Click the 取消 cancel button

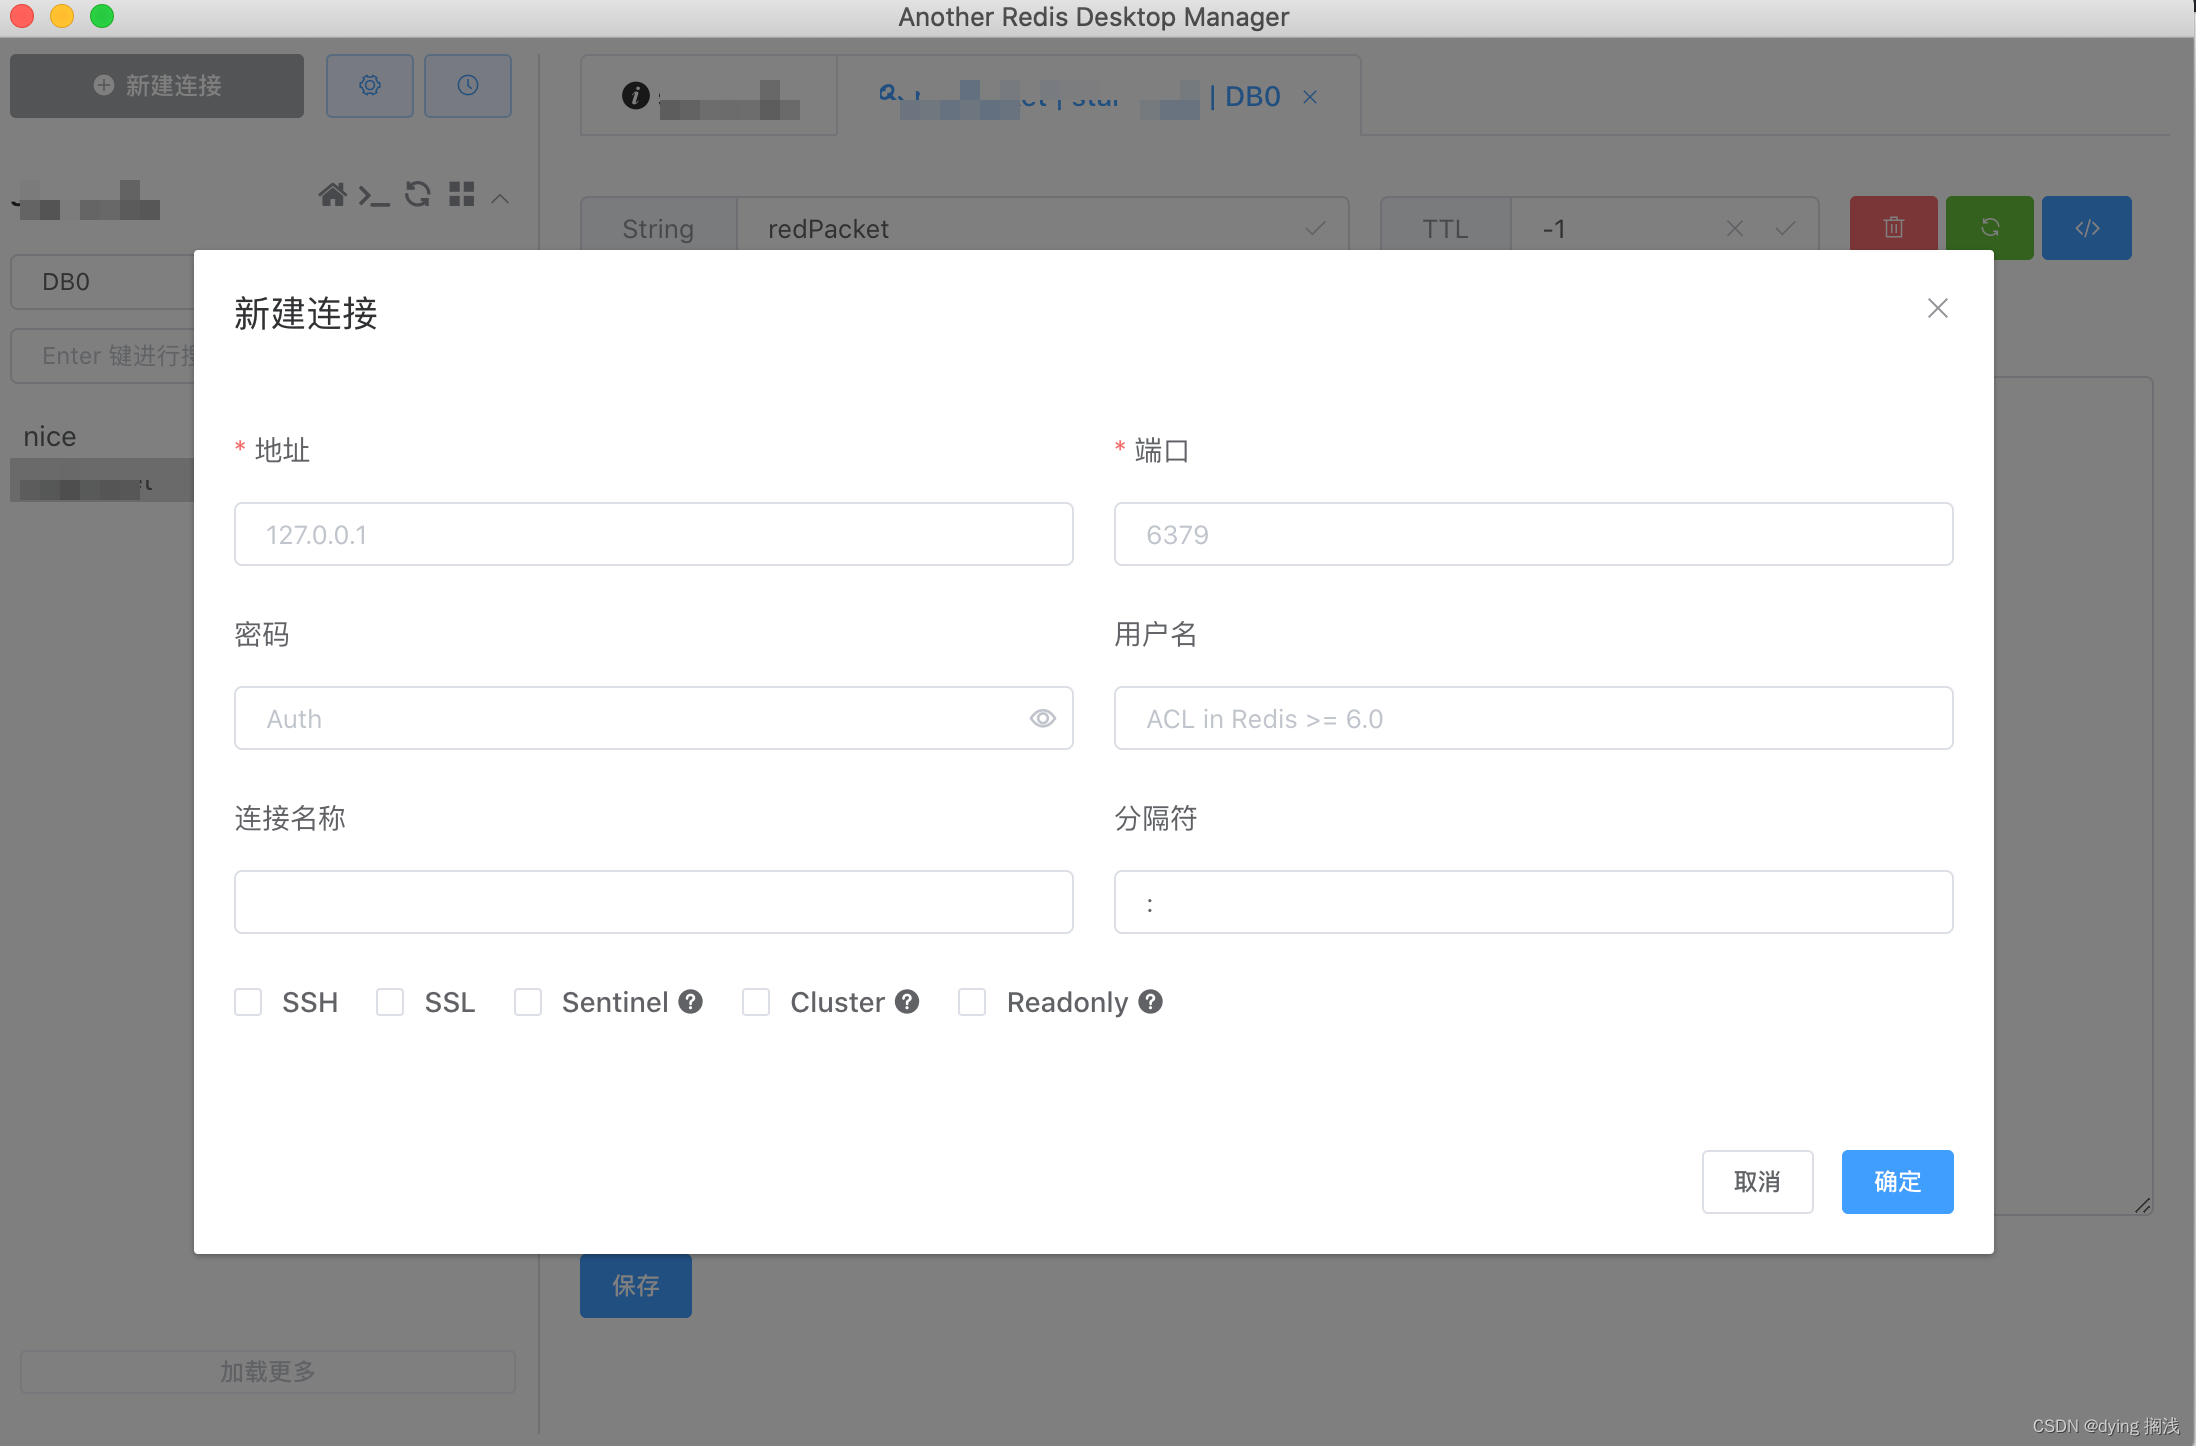coord(1757,1182)
